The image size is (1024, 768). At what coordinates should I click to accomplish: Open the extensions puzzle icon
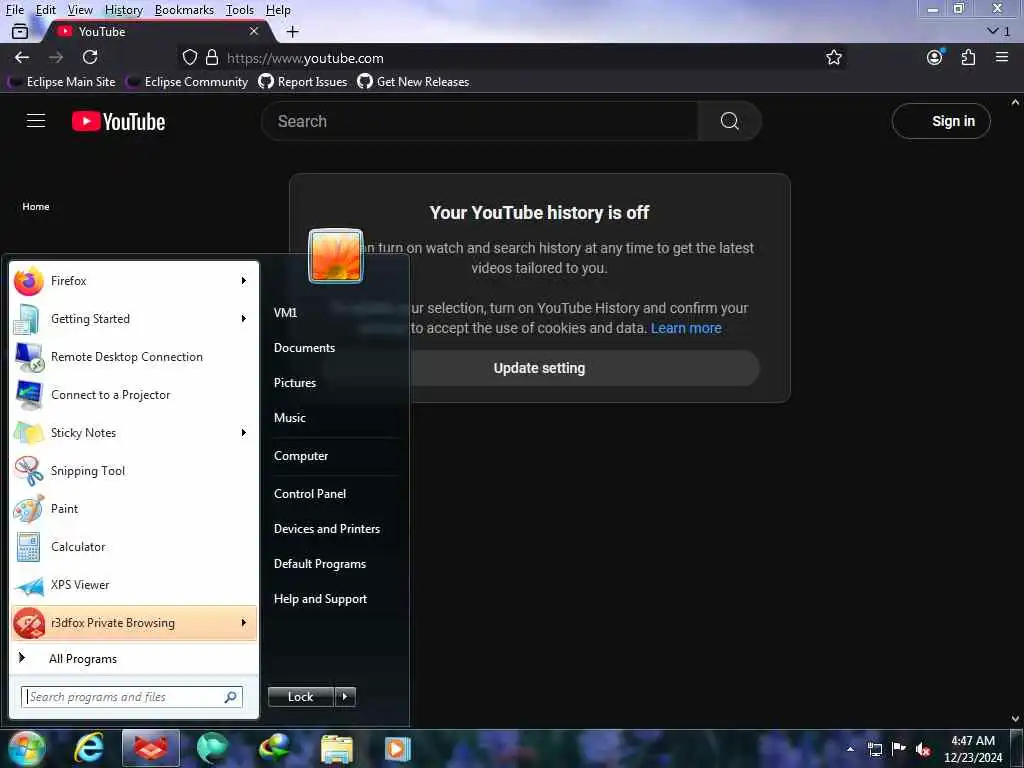968,57
